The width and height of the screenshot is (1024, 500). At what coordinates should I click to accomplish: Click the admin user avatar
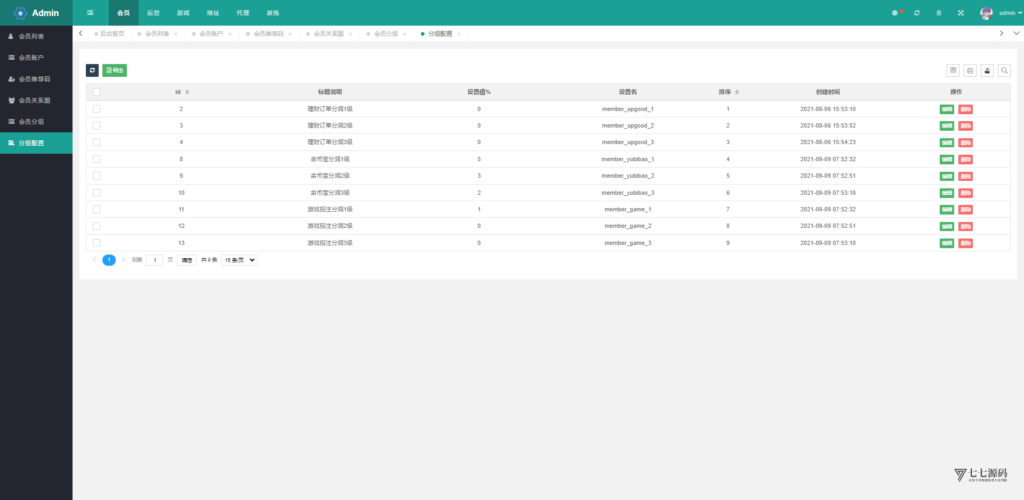pyautogui.click(x=986, y=13)
